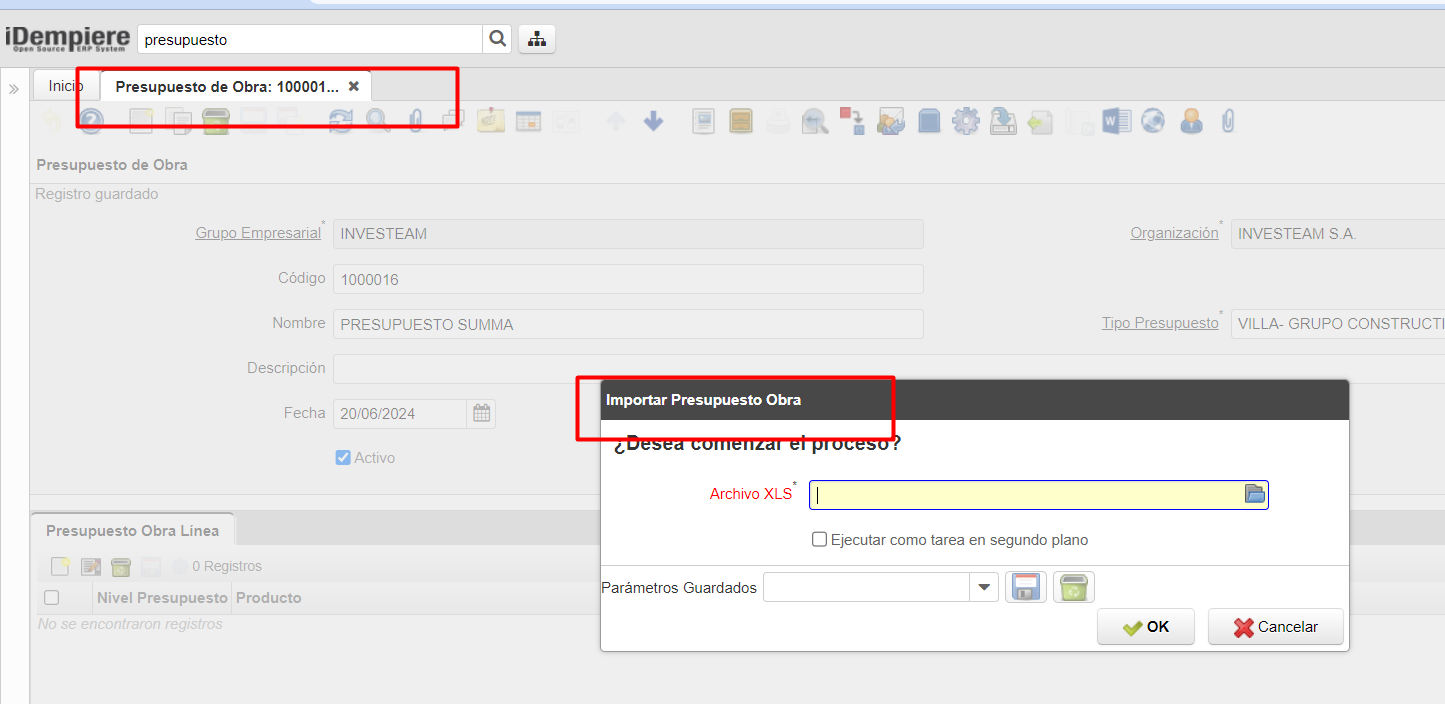1445x704 pixels.
Task: Select the Presupuesto Obra Línea tab
Action: pyautogui.click(x=132, y=530)
